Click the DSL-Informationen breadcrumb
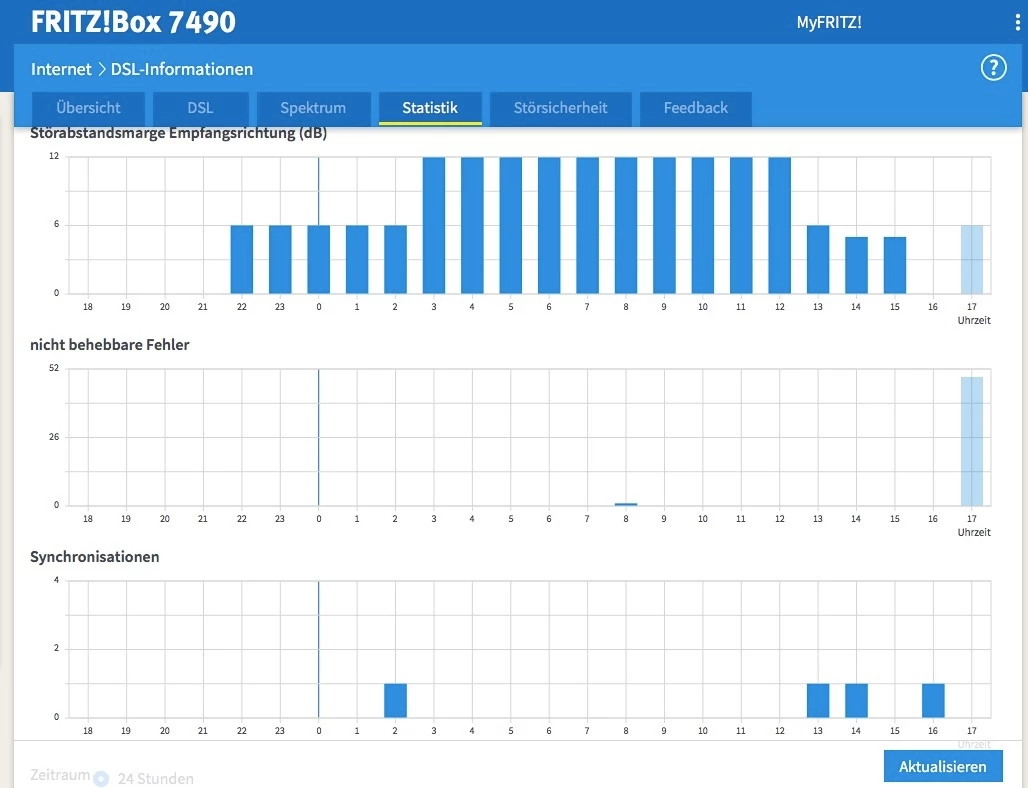The height and width of the screenshot is (788, 1028). (x=182, y=69)
